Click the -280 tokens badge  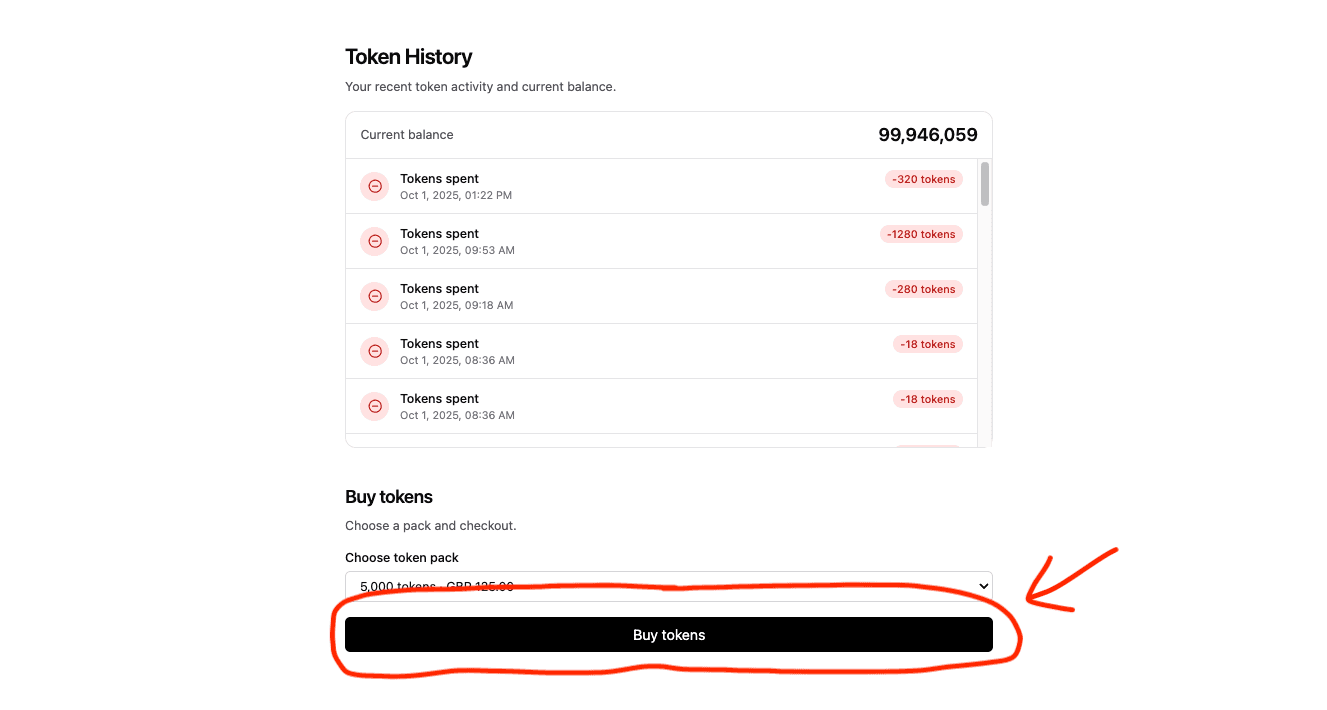(x=923, y=289)
